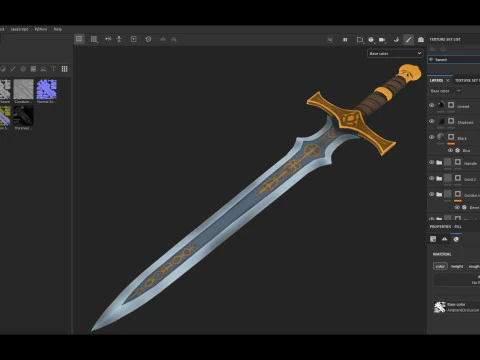The width and height of the screenshot is (480, 360).
Task: Click the Blue effect snowflake icon
Action: [458, 150]
